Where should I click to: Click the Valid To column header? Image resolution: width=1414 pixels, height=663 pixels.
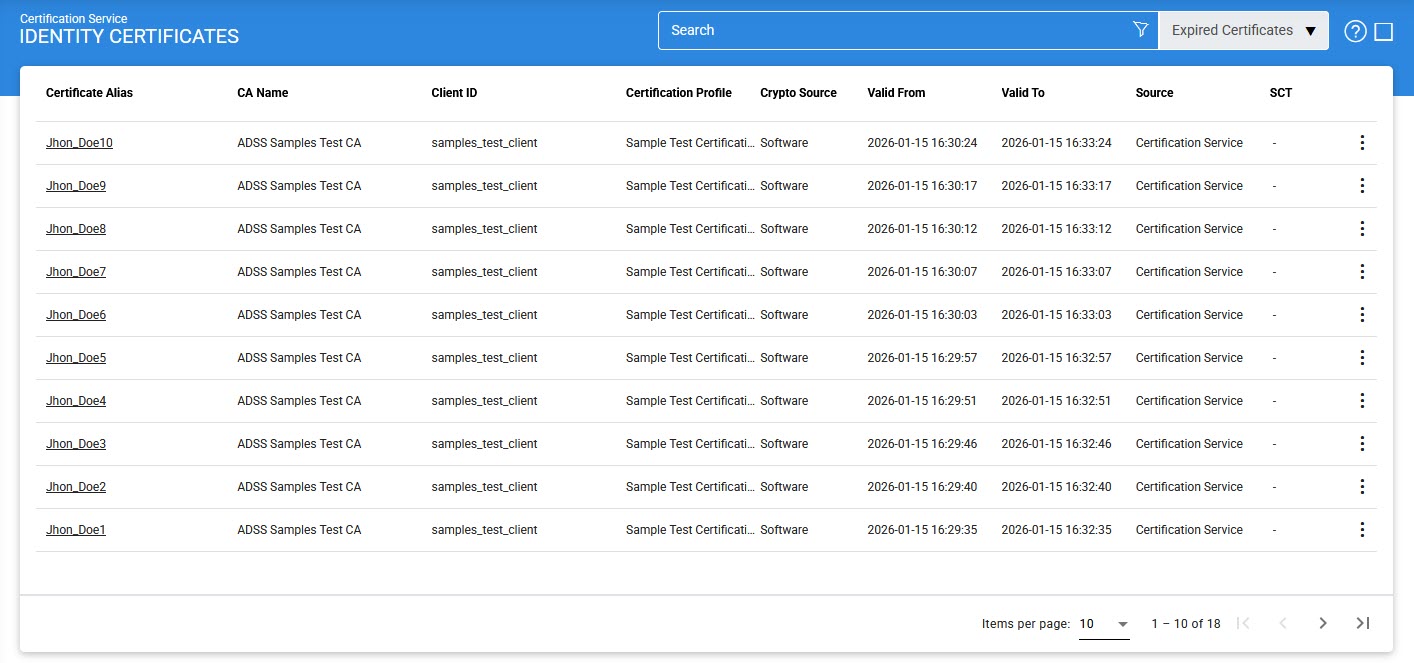tap(1022, 93)
